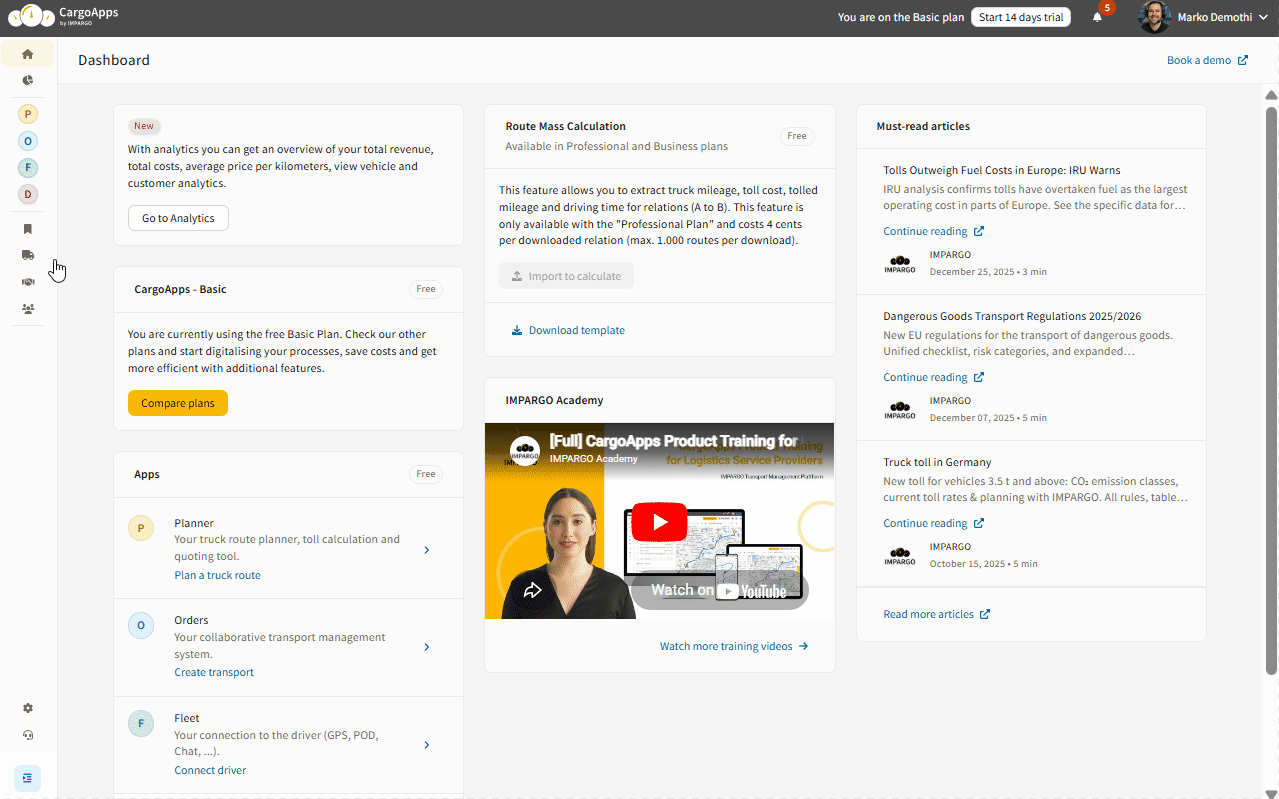Click the Go to Analytics button

pos(178,218)
